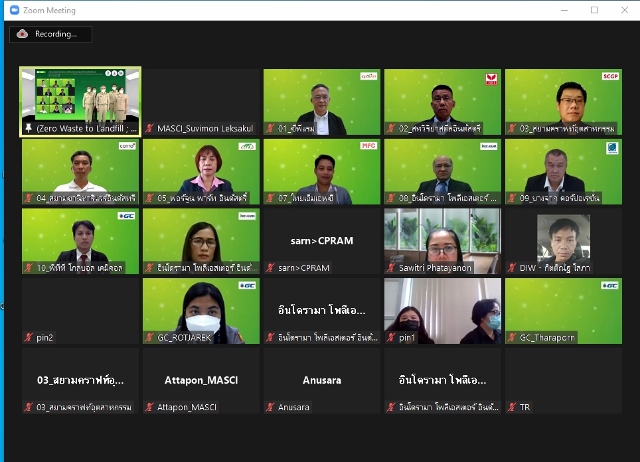Screen dimensions: 640x462
Task: Click muted mic icon next to pin2
Action: coord(29,338)
